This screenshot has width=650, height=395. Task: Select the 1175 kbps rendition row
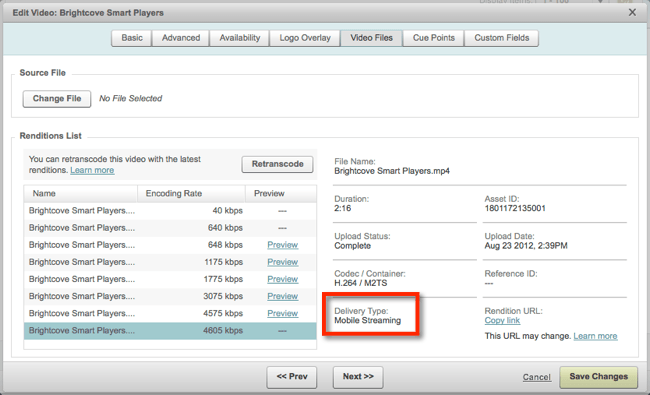click(x=170, y=262)
